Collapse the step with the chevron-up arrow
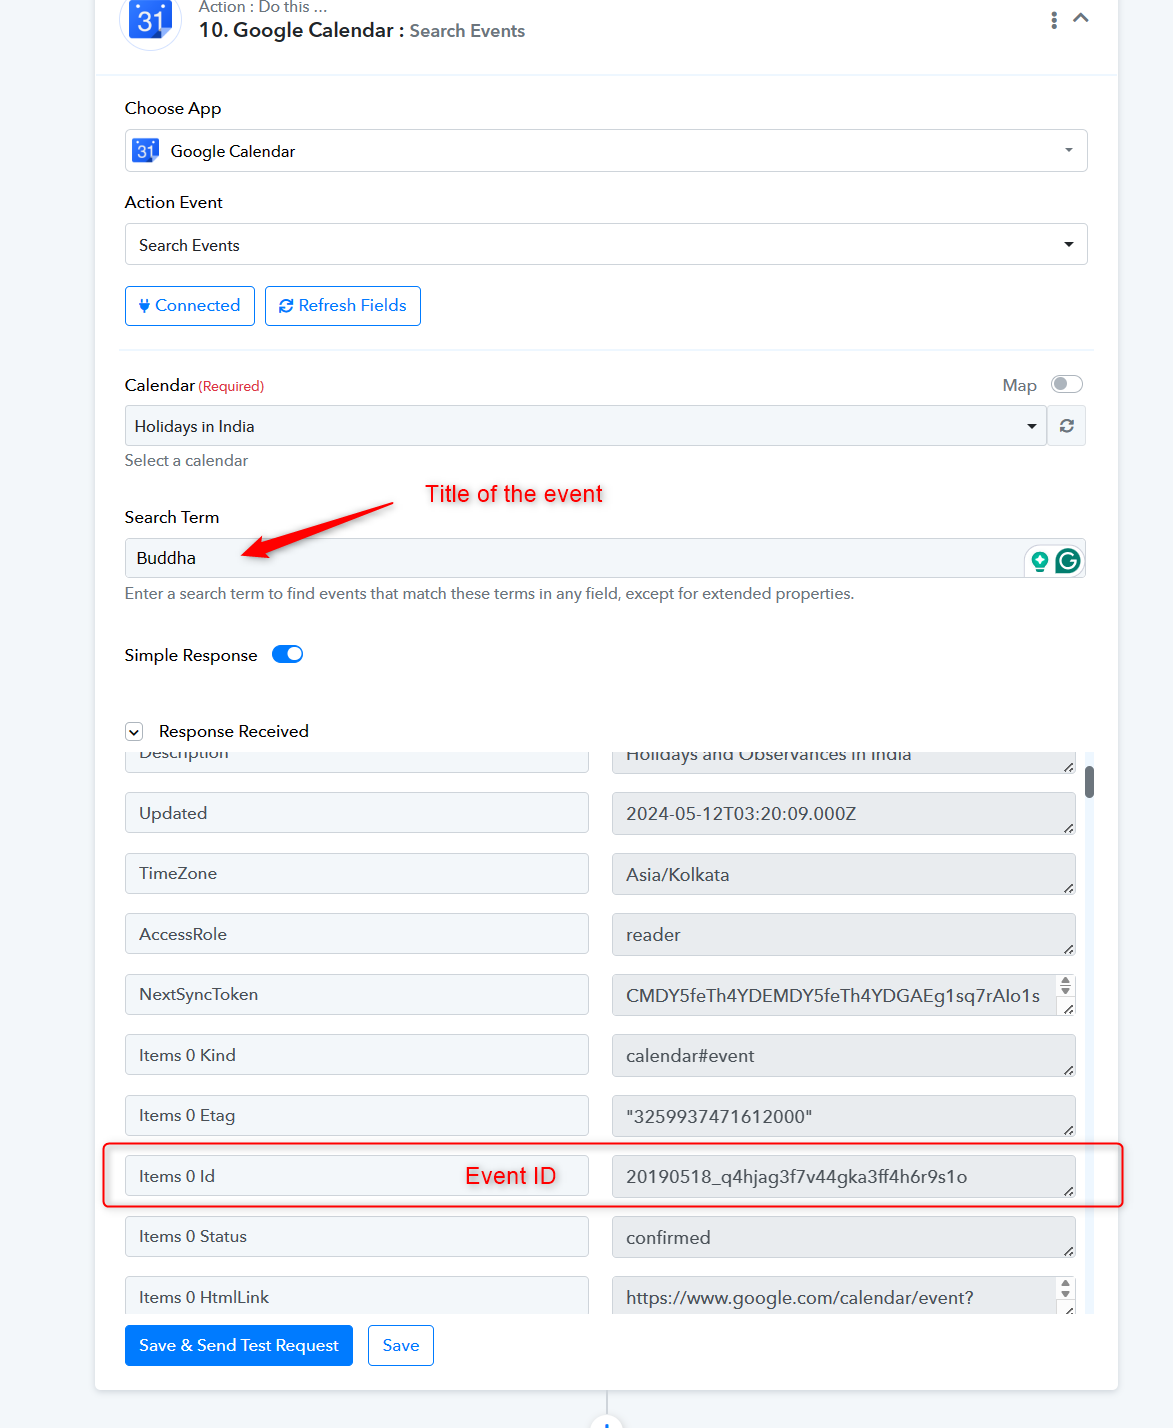The width and height of the screenshot is (1173, 1428). (1081, 18)
